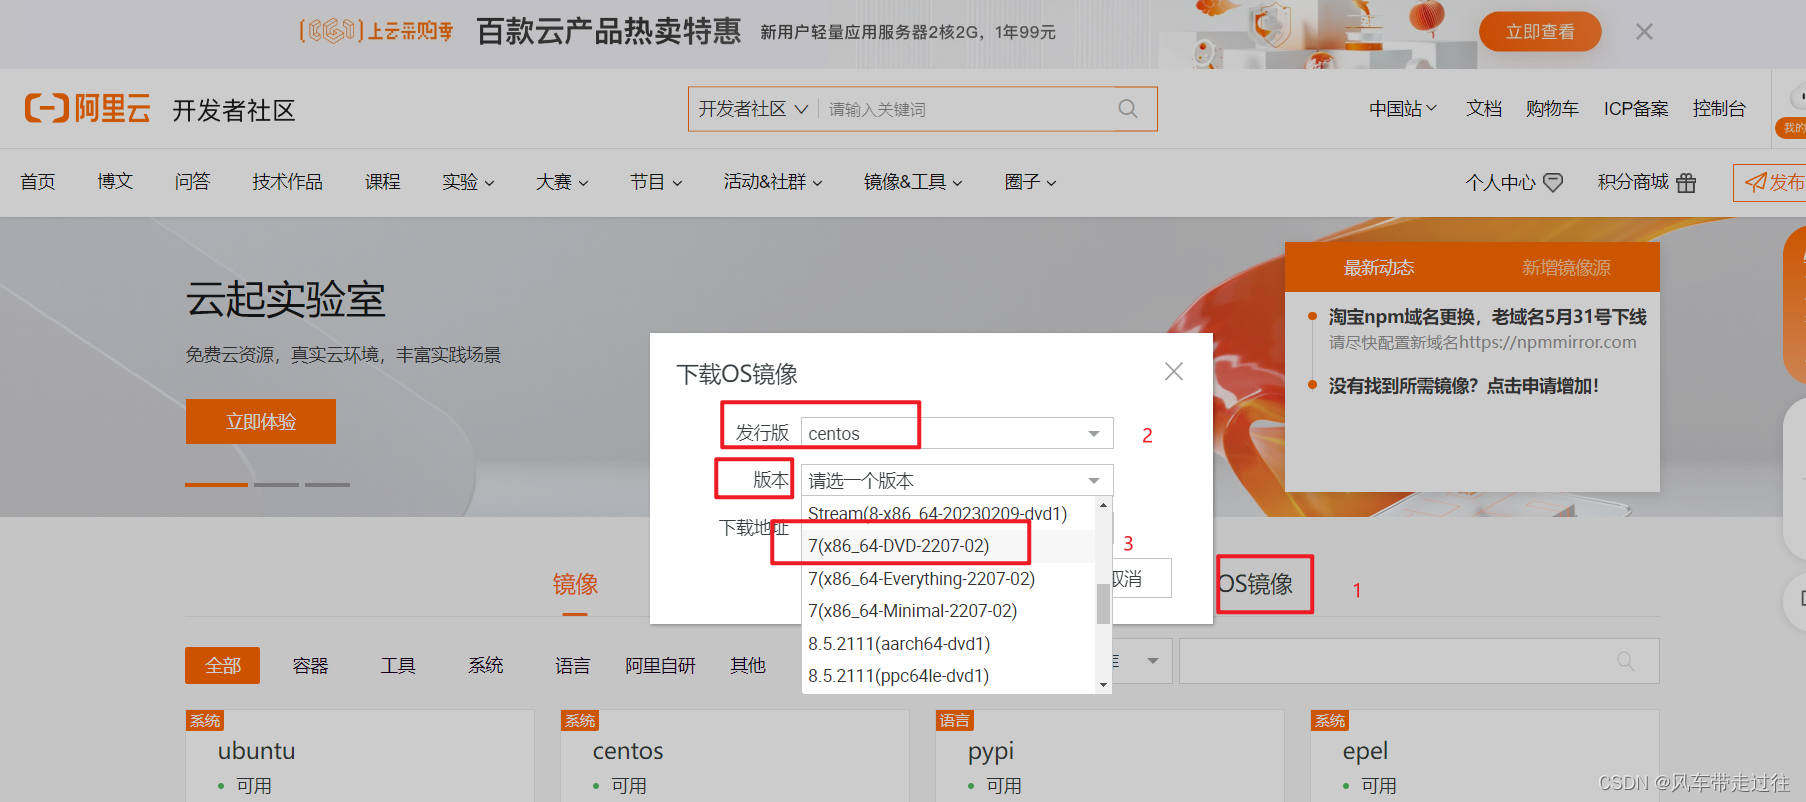Go to 首页 in navigation
The width and height of the screenshot is (1806, 802).
click(38, 182)
